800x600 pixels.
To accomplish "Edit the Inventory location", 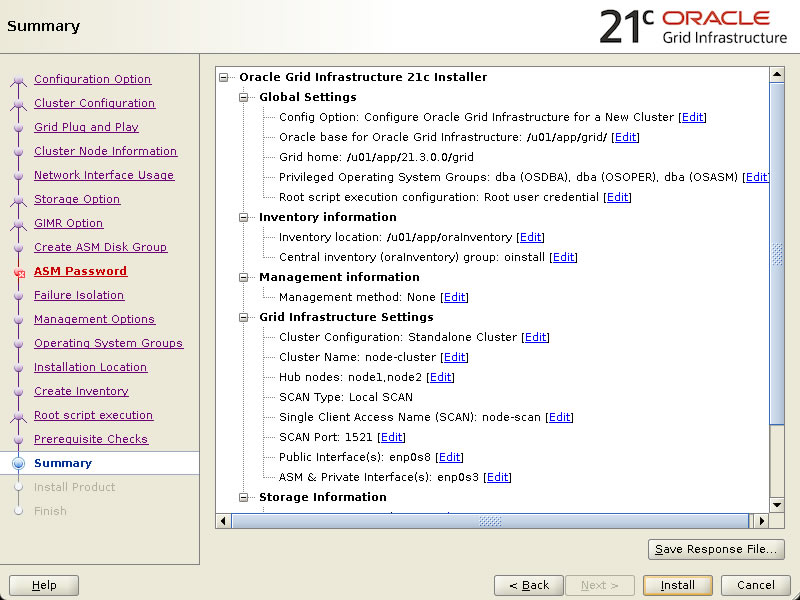I will pos(531,237).
